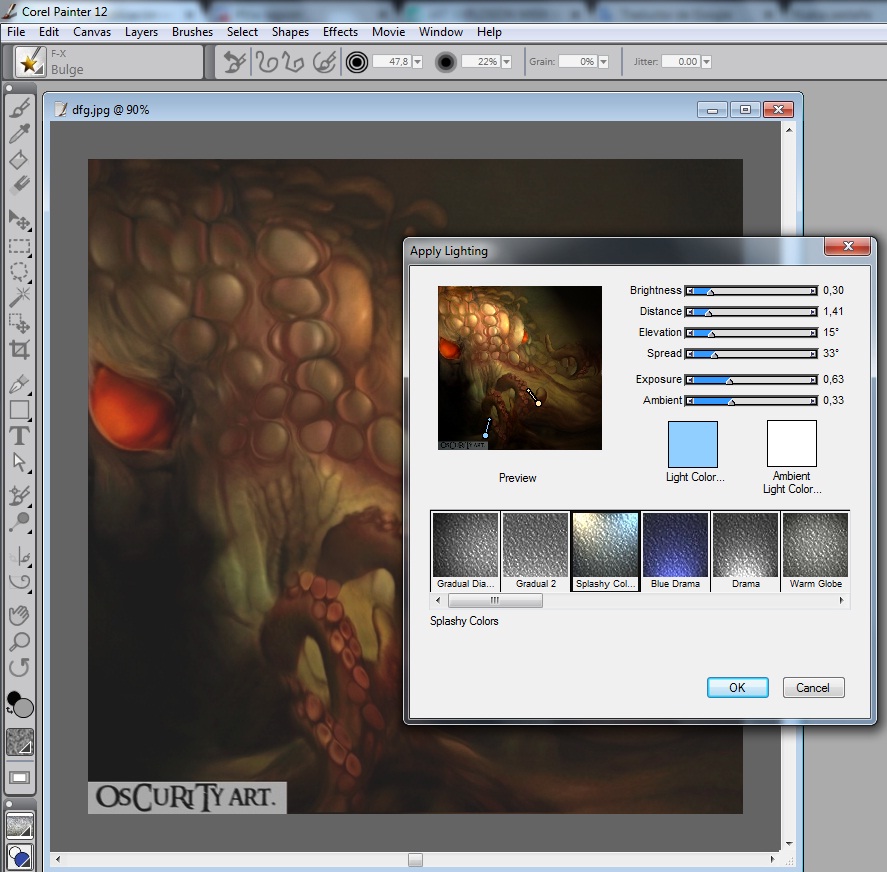This screenshot has height=872, width=887.
Task: Click the Rotate Page tool
Action: pos(19,667)
